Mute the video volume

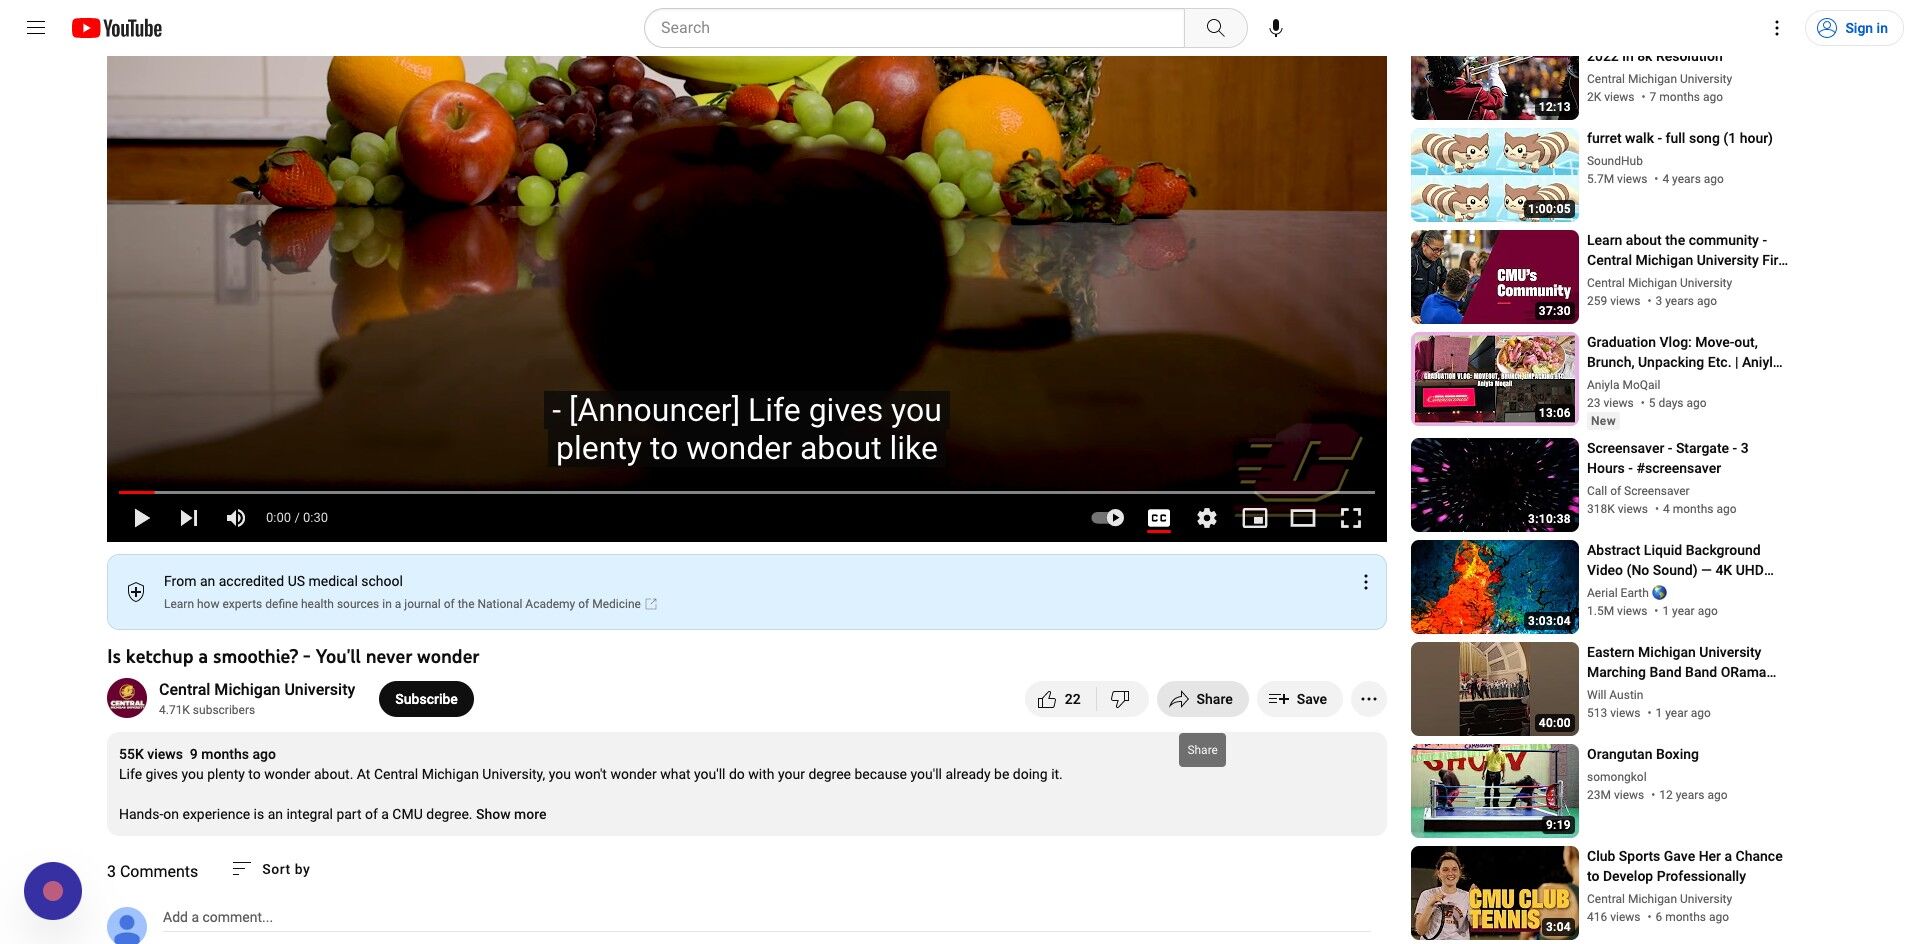click(236, 518)
